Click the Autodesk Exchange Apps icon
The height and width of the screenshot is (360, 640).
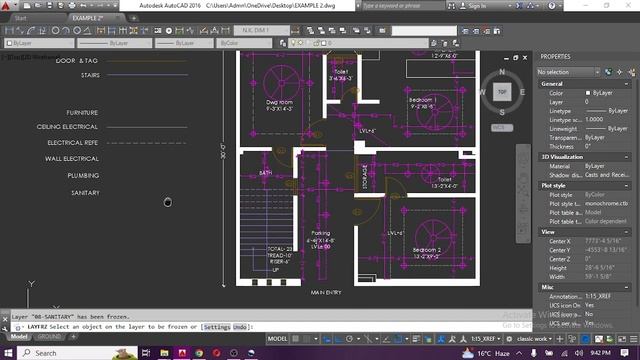[x=519, y=6]
